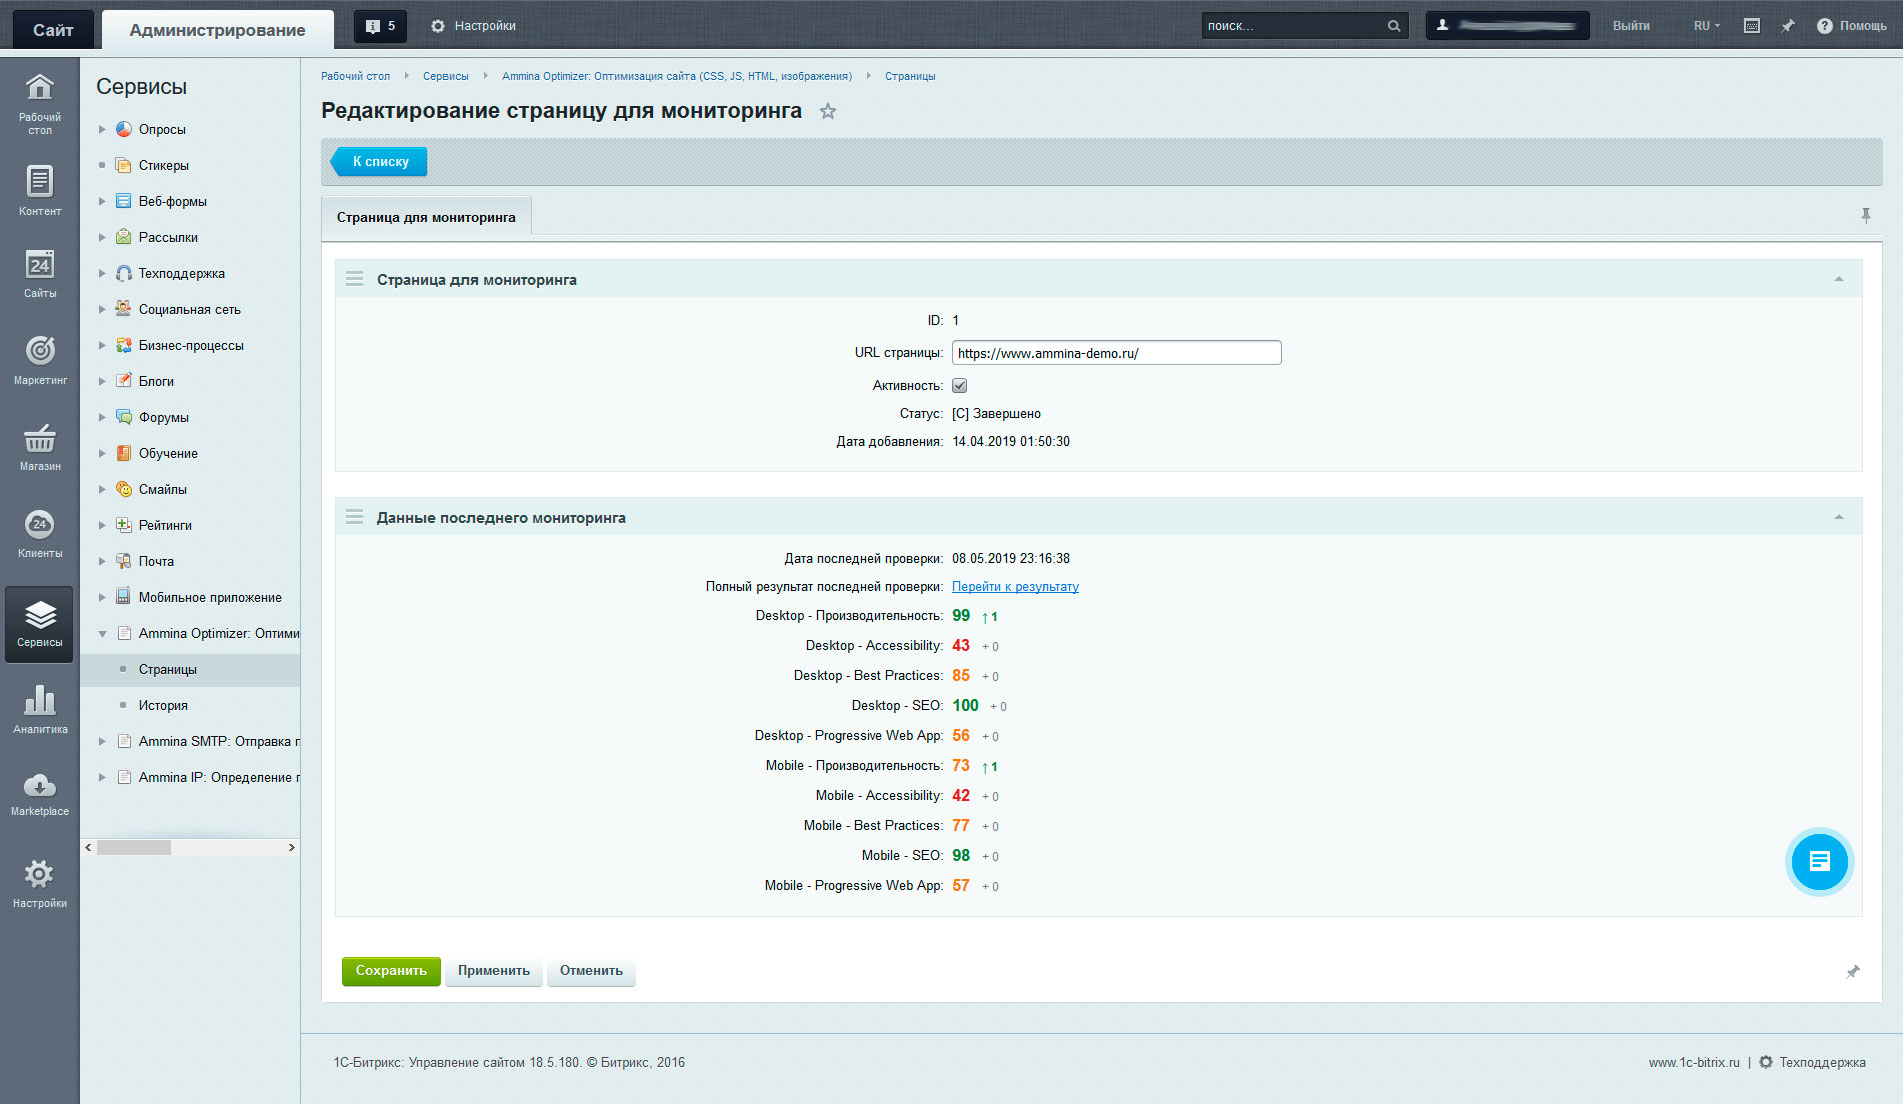Click the Ammina Optimizer breadcrumb link

click(x=677, y=76)
